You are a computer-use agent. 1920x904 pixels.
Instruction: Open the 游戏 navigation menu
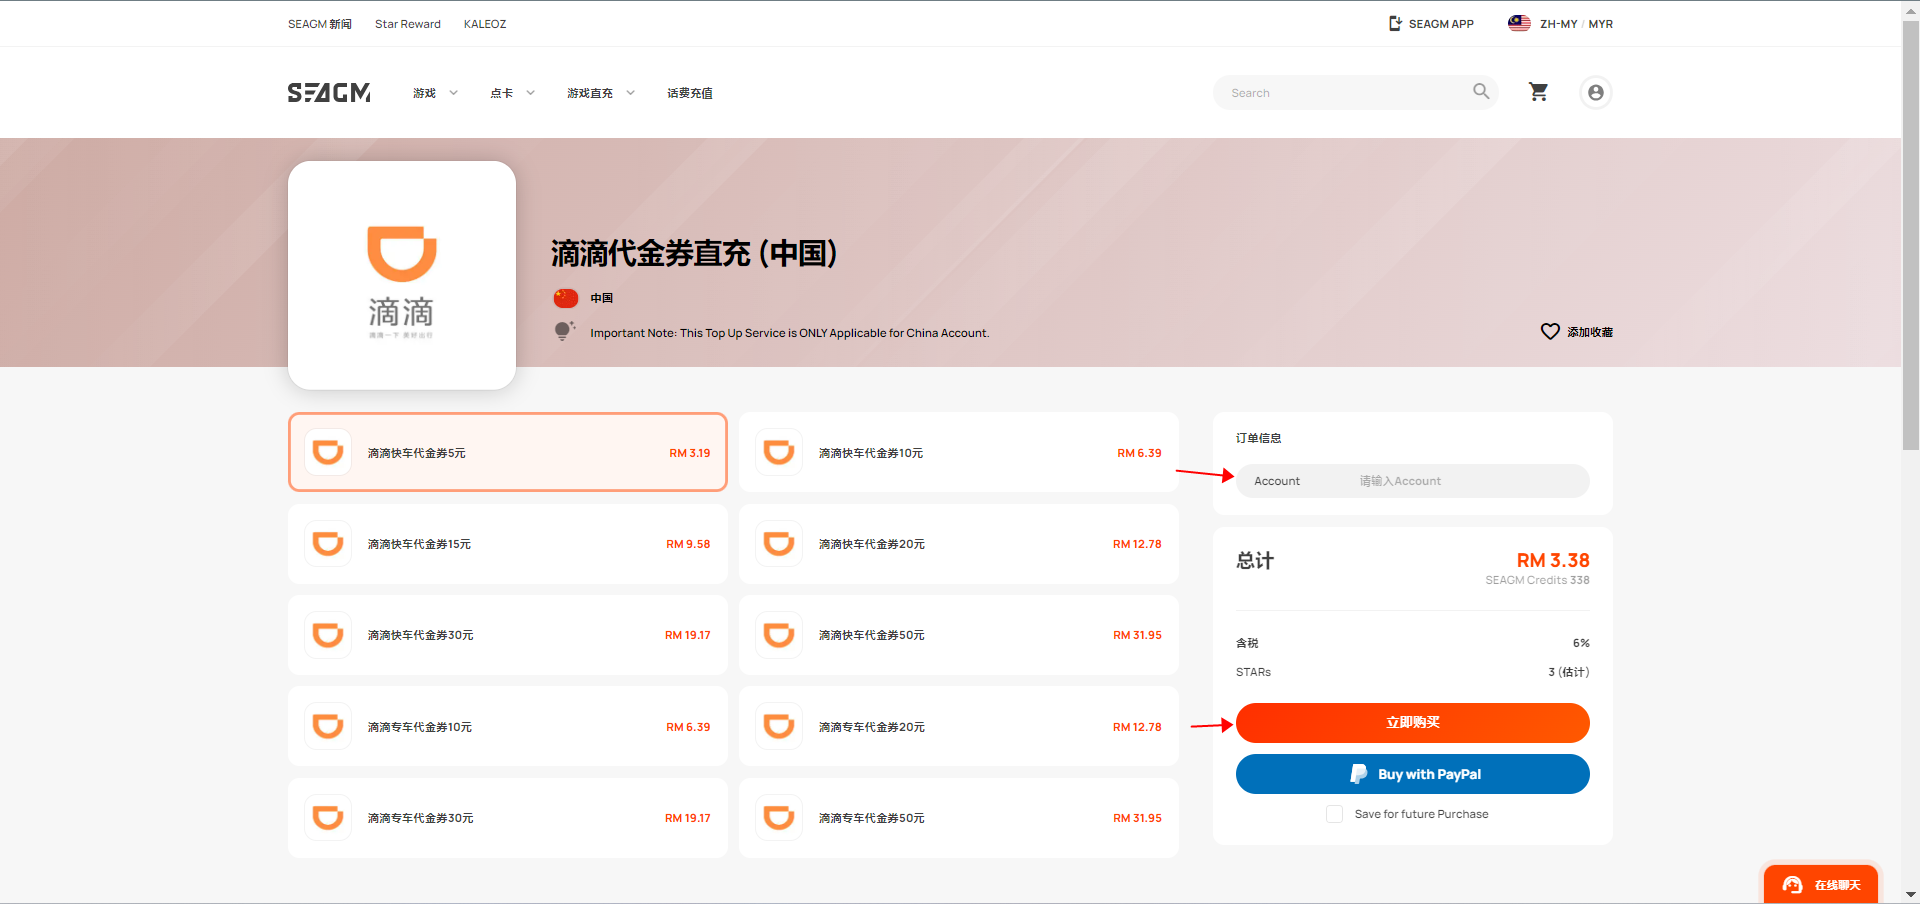pyautogui.click(x=425, y=93)
